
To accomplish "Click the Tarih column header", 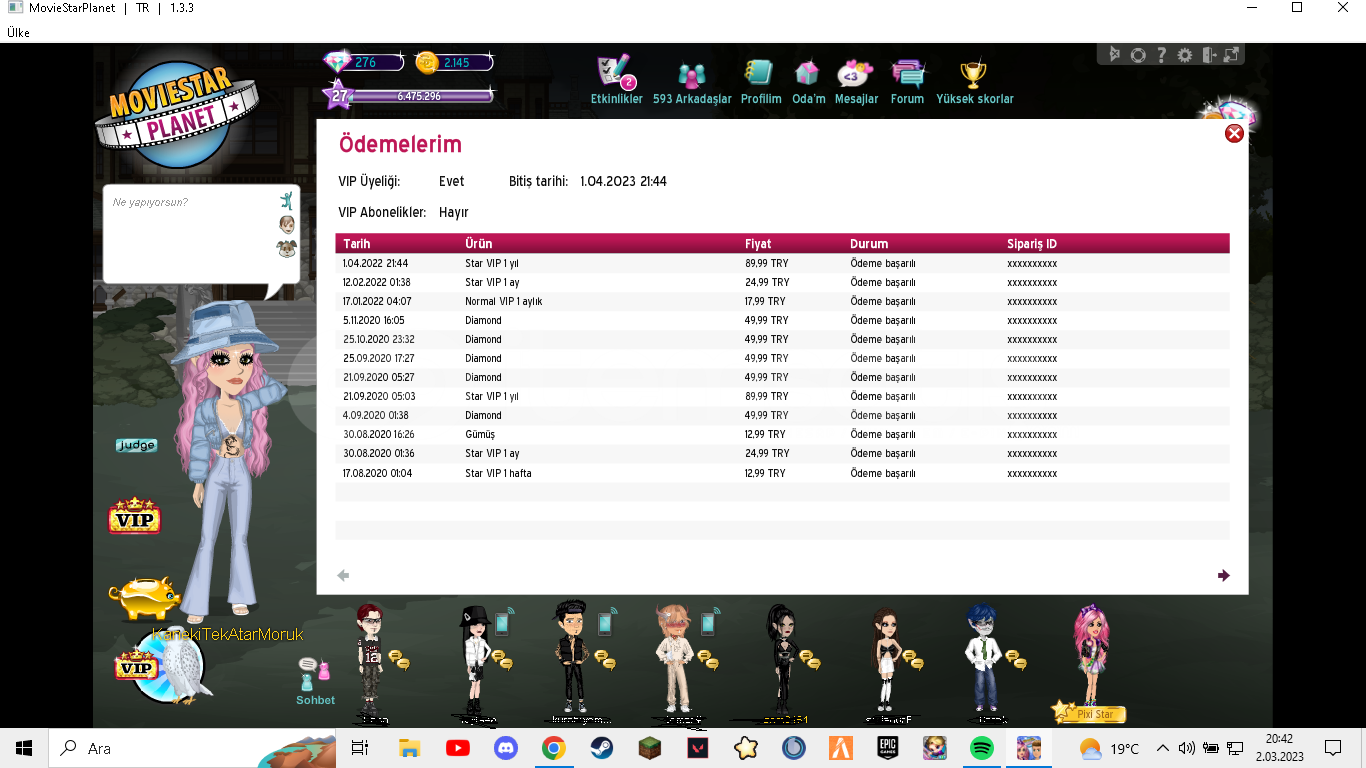I will [357, 244].
